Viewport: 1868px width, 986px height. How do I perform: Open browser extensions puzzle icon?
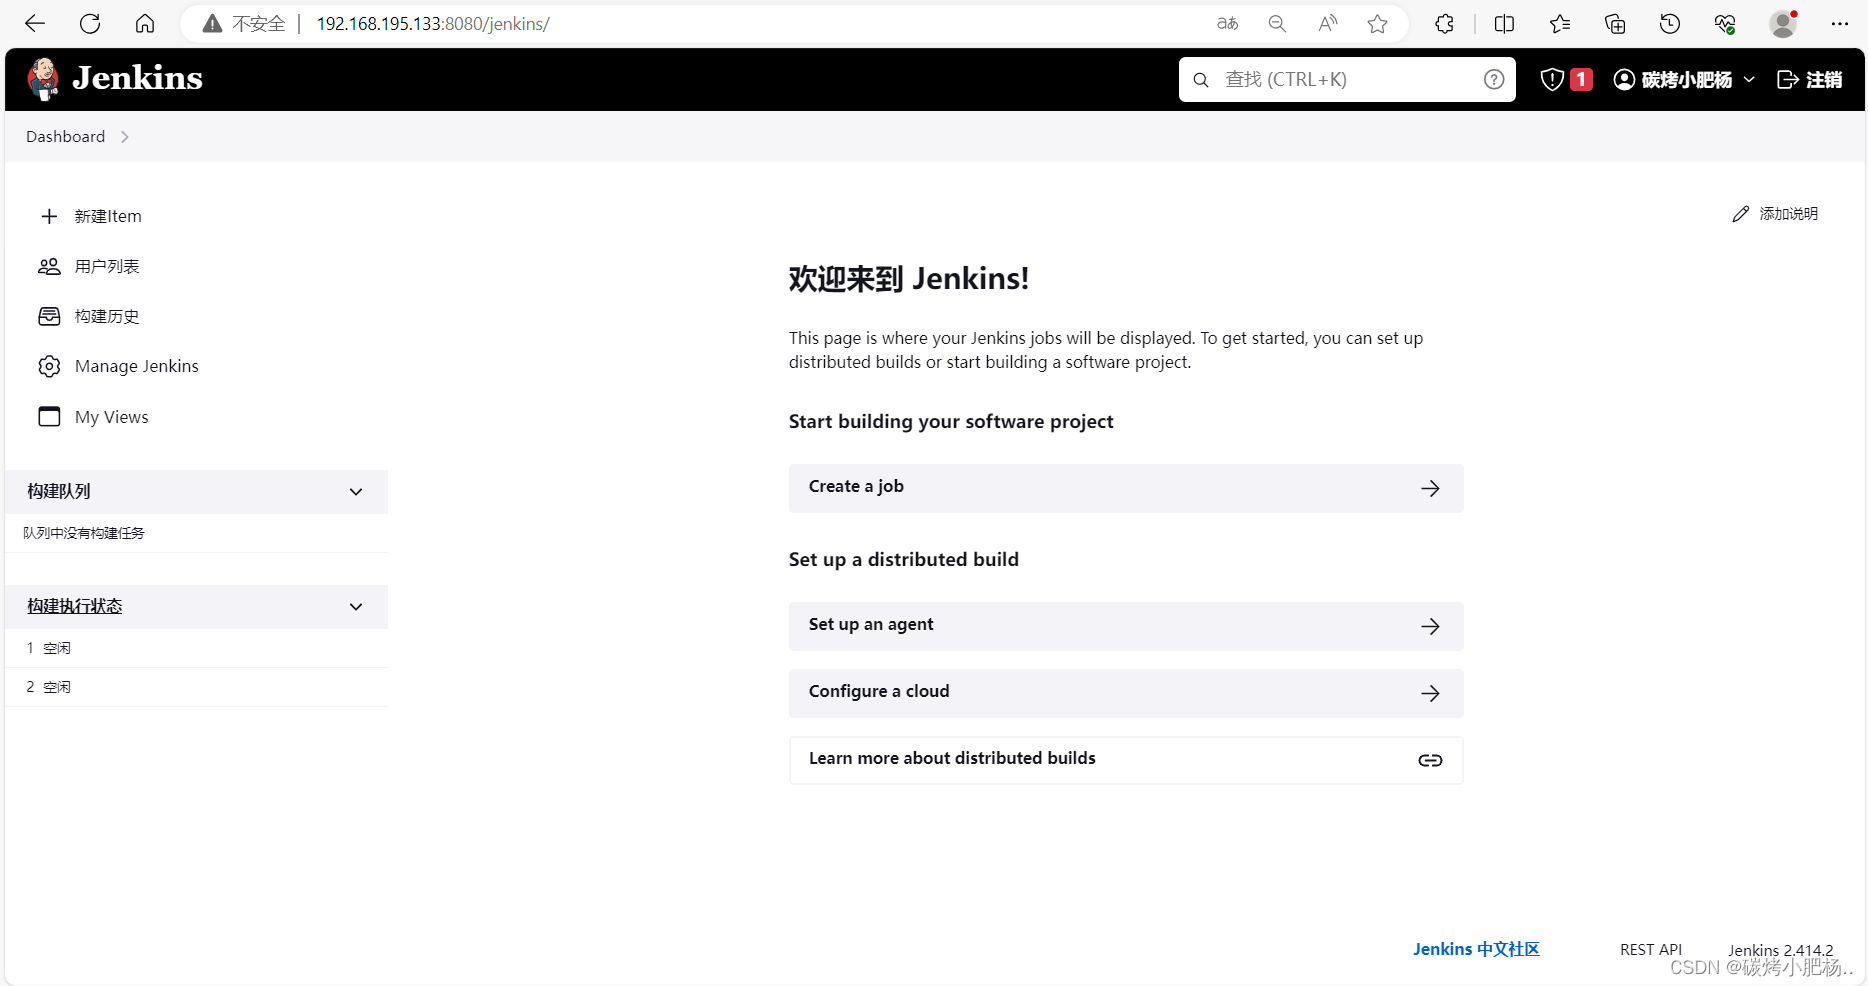tap(1444, 24)
